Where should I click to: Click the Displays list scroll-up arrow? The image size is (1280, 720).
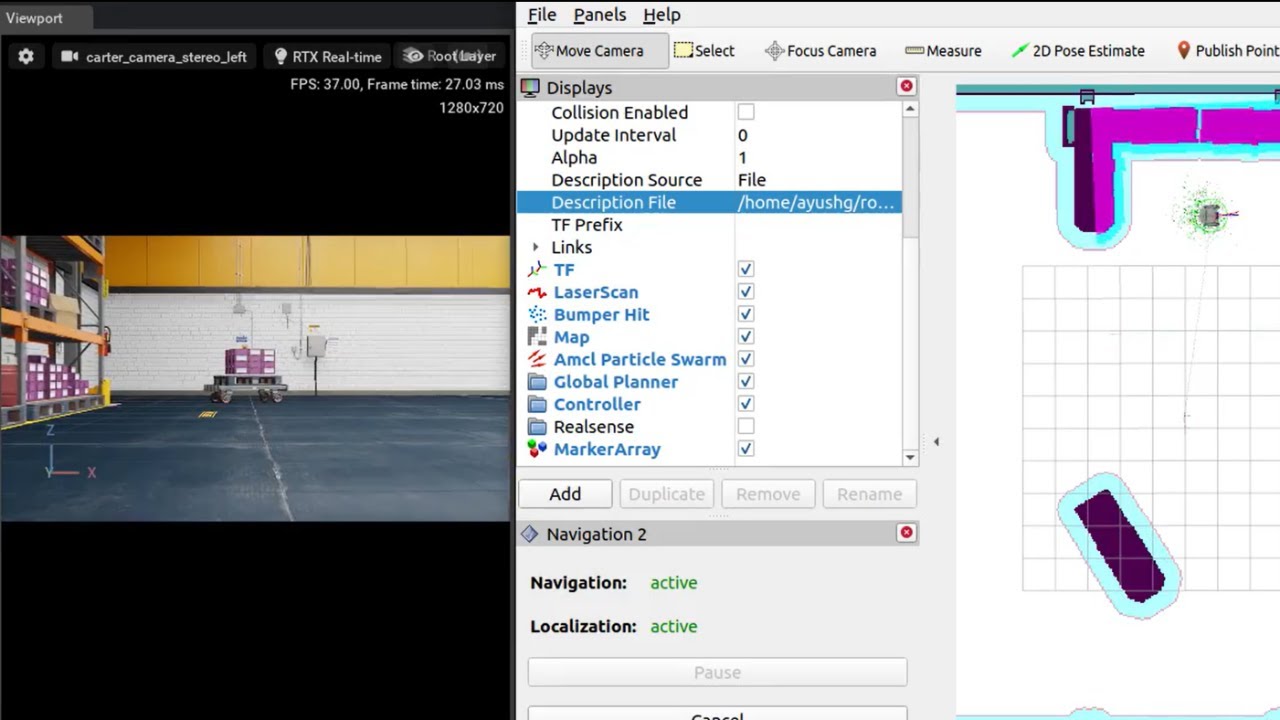(x=910, y=109)
